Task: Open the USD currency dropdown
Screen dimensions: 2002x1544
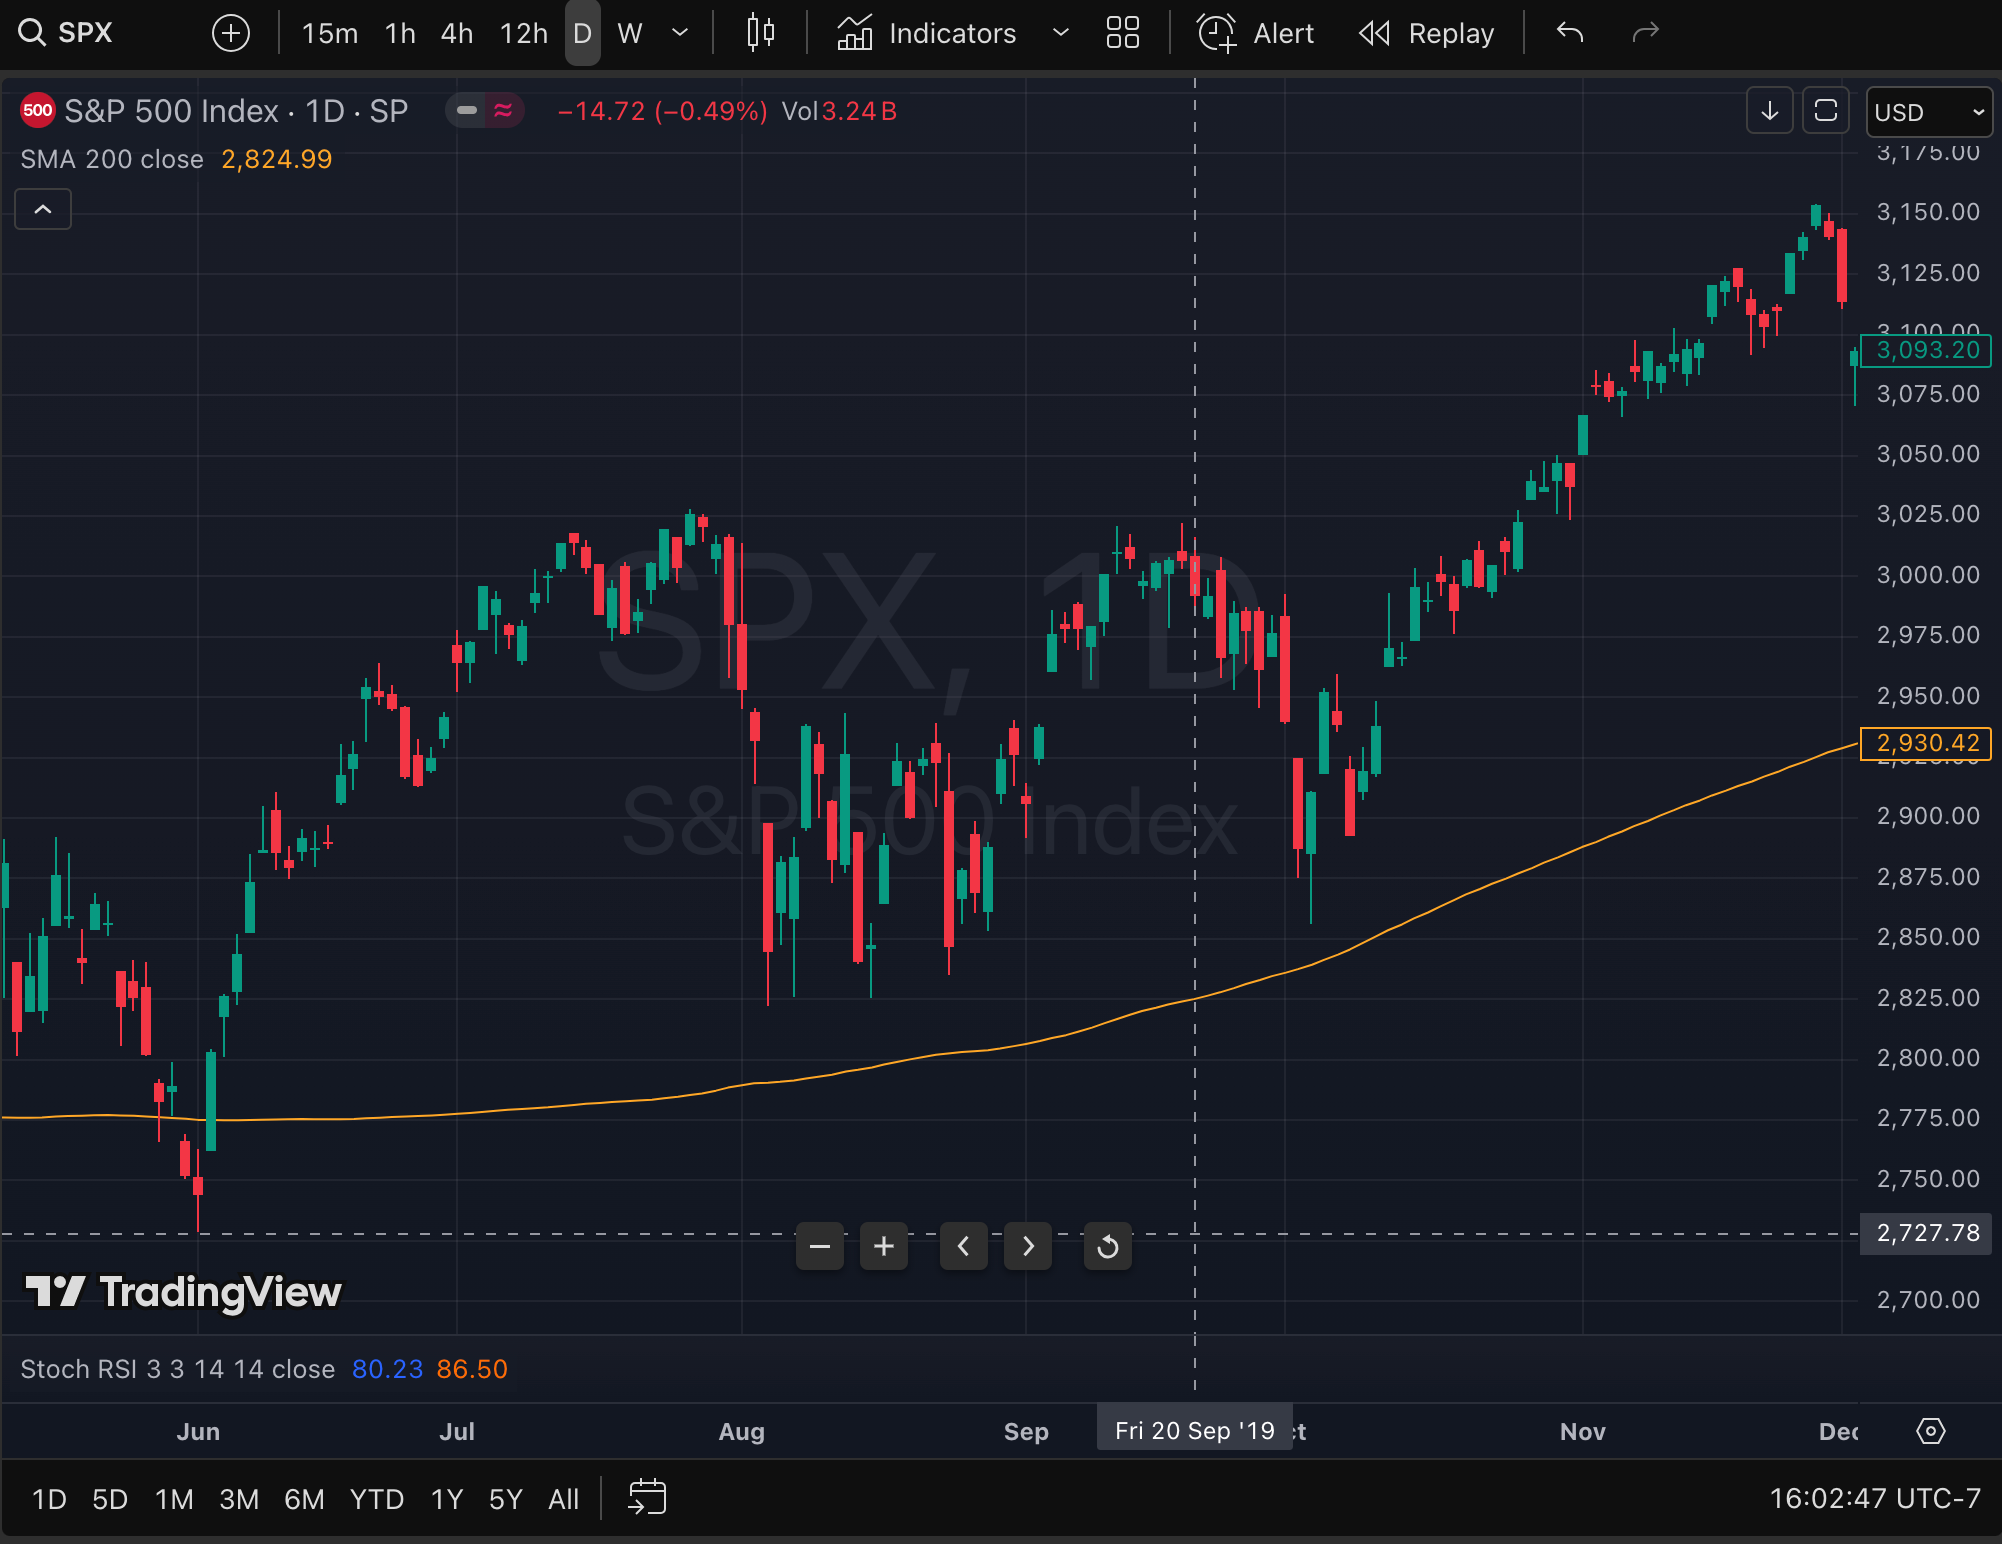Action: (x=1929, y=111)
